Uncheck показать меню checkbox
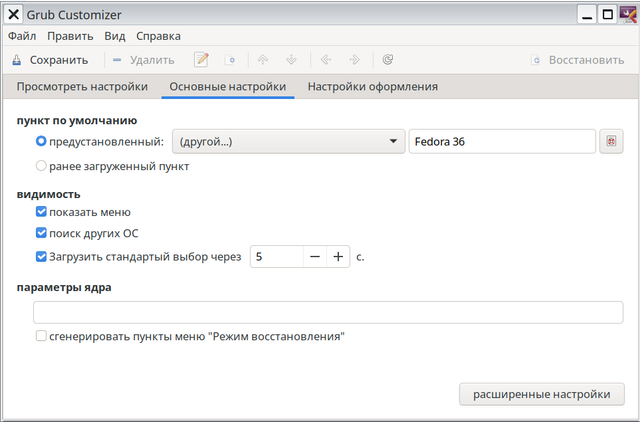This screenshot has width=640, height=422. 41,211
